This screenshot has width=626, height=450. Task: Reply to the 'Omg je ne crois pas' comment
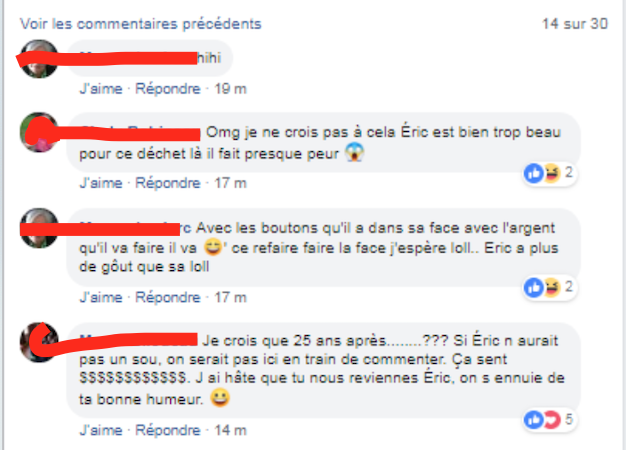[168, 183]
